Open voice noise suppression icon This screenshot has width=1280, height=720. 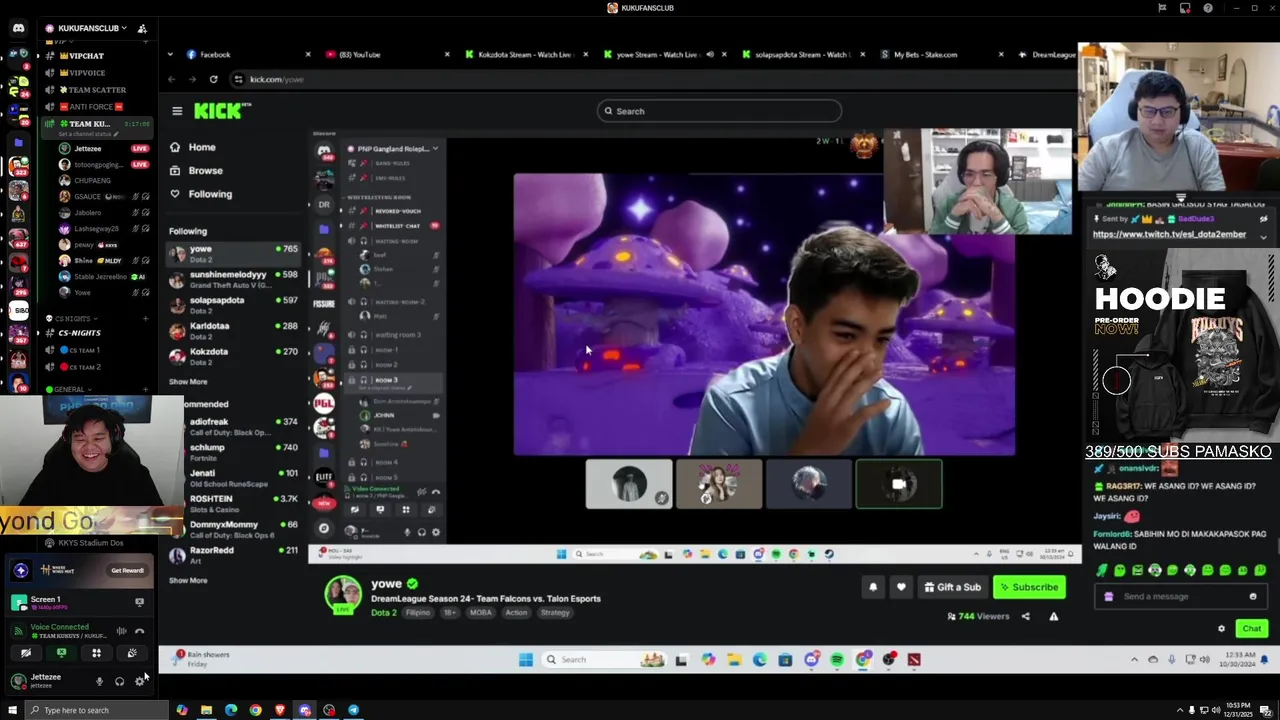point(121,631)
